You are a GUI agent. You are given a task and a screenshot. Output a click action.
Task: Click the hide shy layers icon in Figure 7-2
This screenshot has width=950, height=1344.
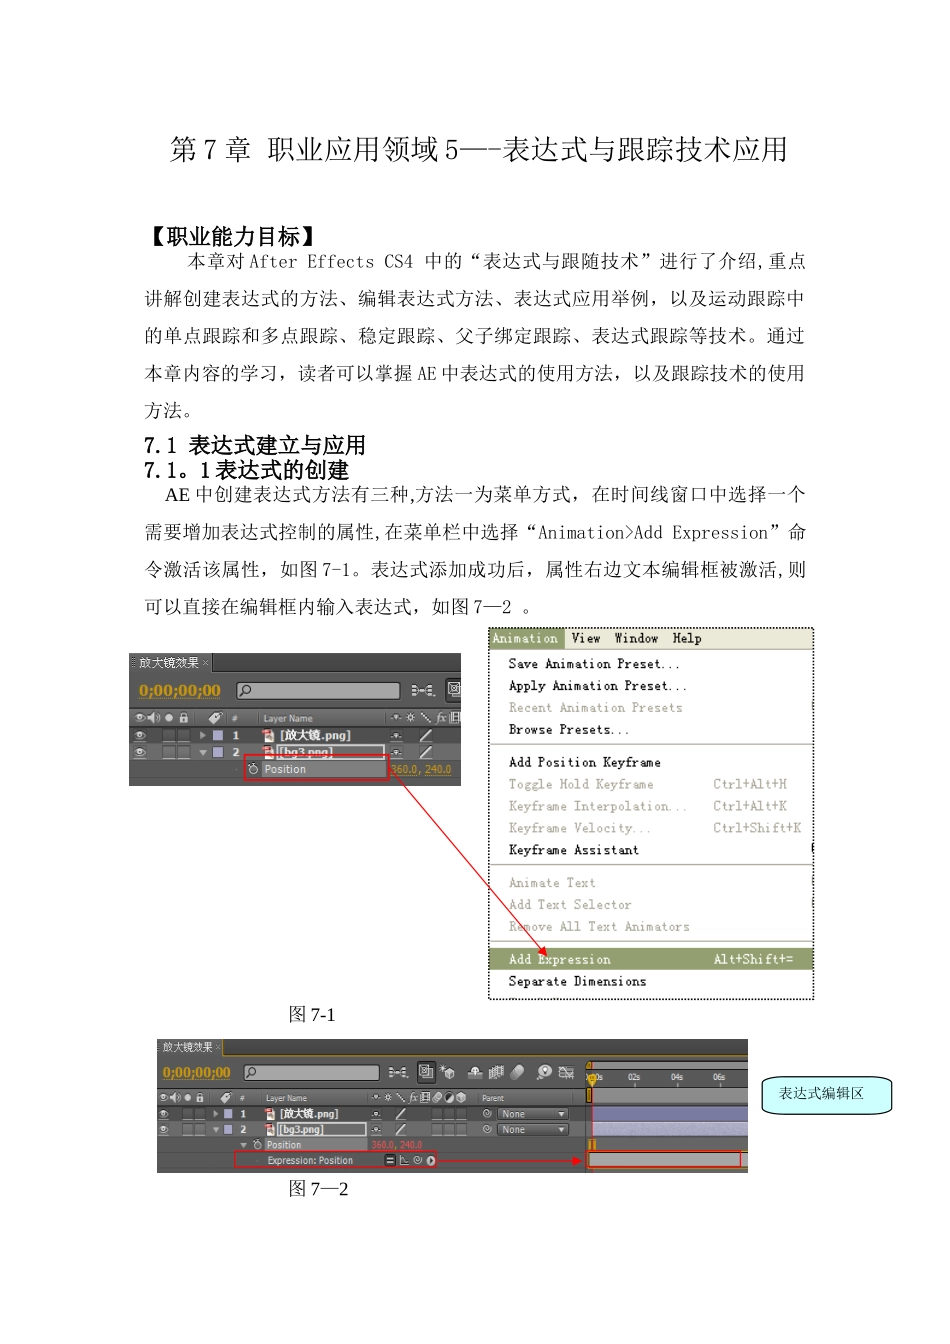(x=475, y=1072)
